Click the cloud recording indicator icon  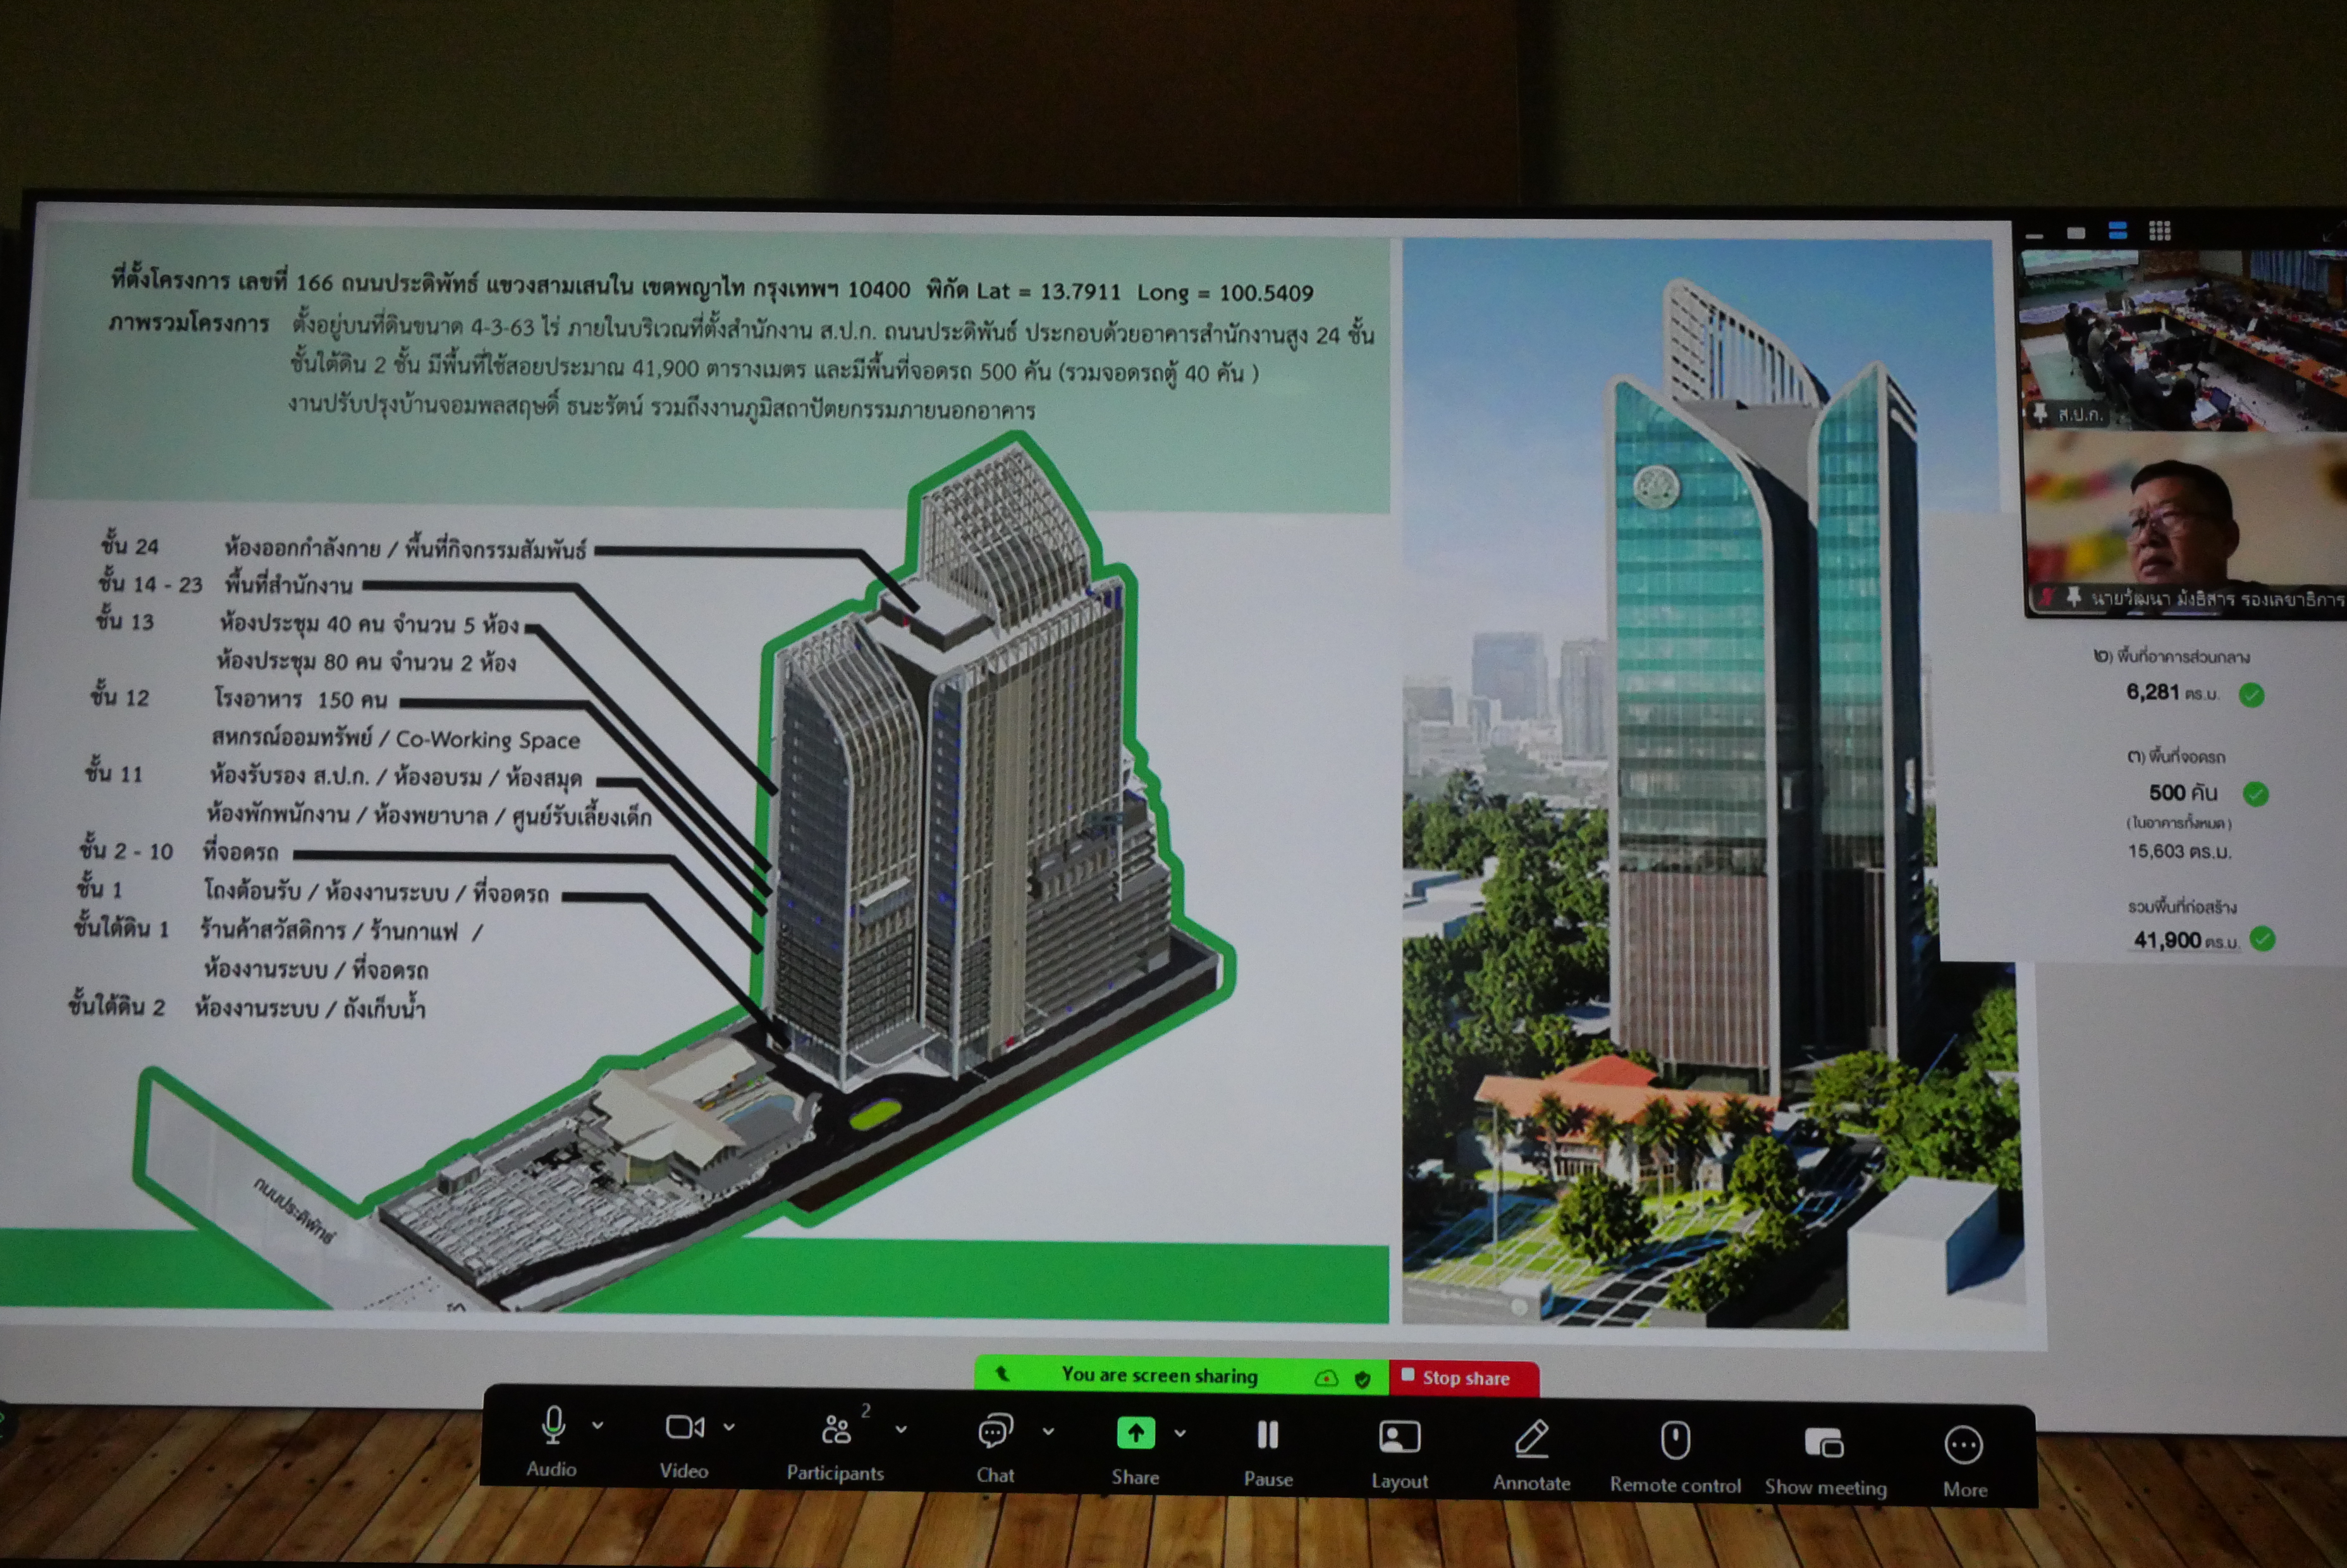coord(1326,1378)
